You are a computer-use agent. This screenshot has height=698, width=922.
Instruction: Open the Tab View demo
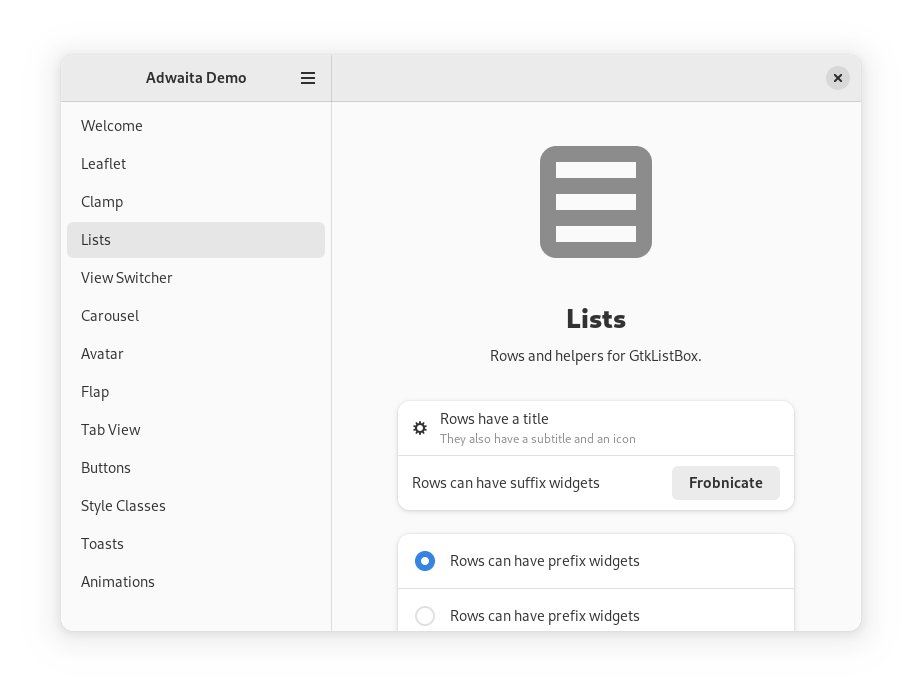[x=110, y=430]
